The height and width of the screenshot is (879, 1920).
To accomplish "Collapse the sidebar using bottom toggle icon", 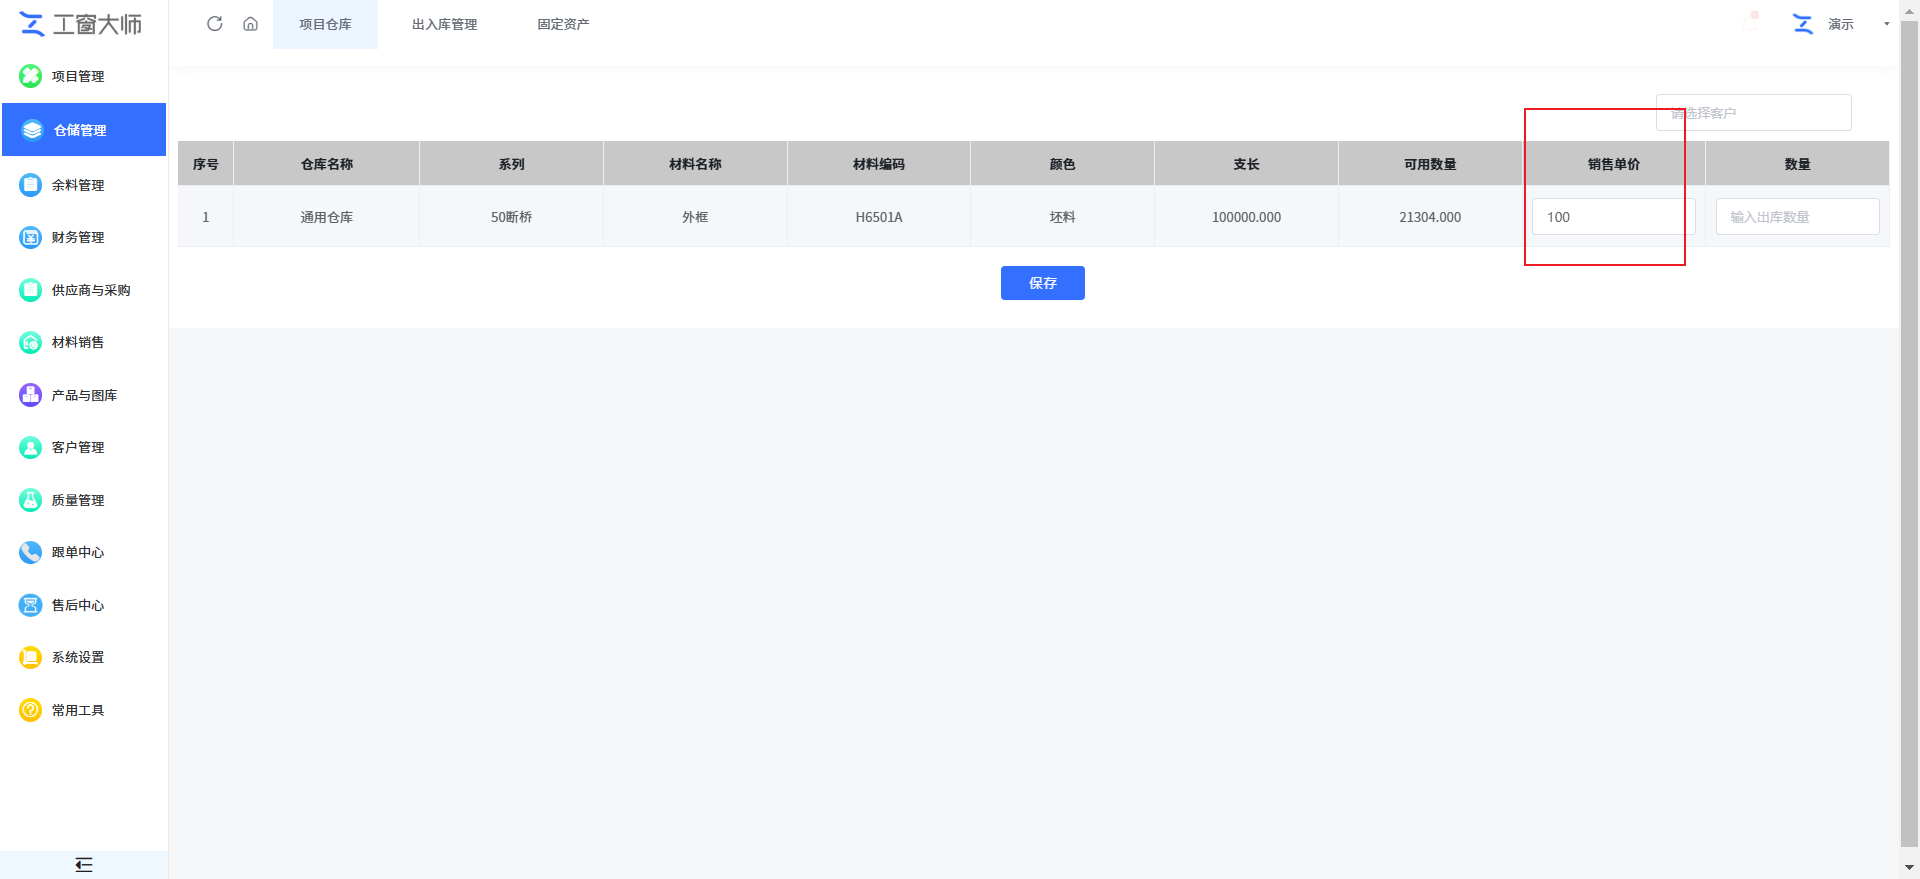I will (84, 865).
